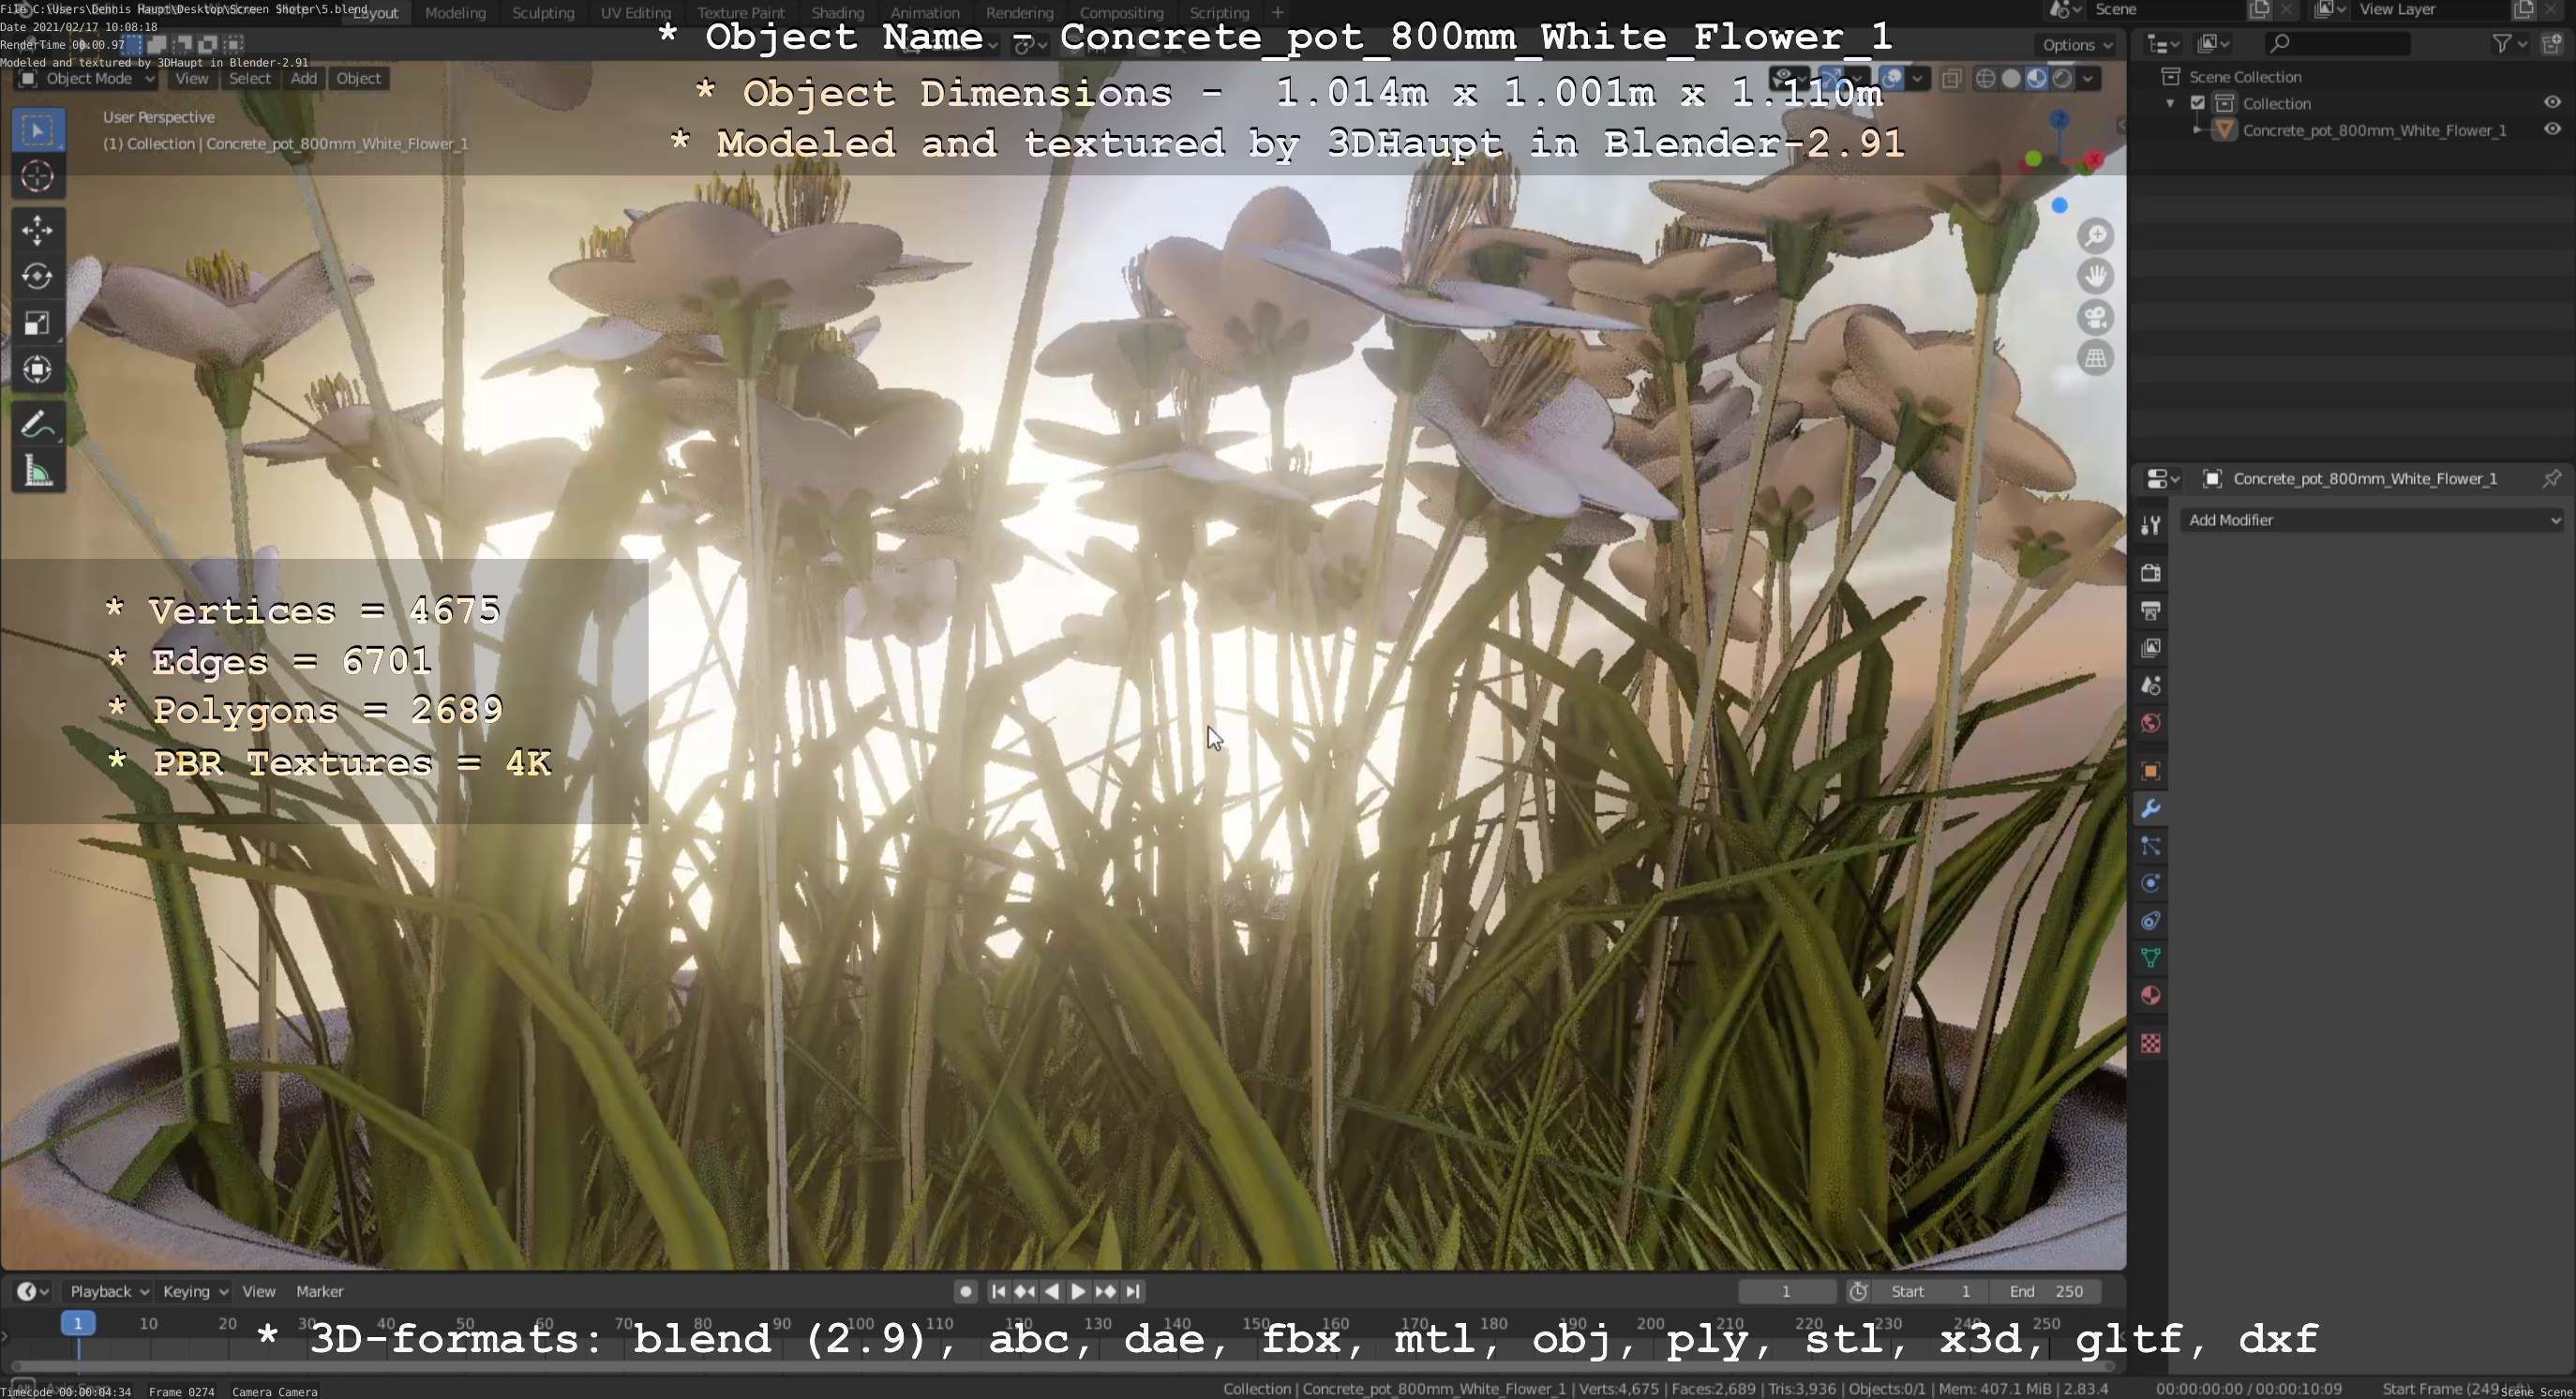Screen dimensions: 2576x1399
Task: Switch to the Sculpting workspace tab
Action: coord(543,13)
